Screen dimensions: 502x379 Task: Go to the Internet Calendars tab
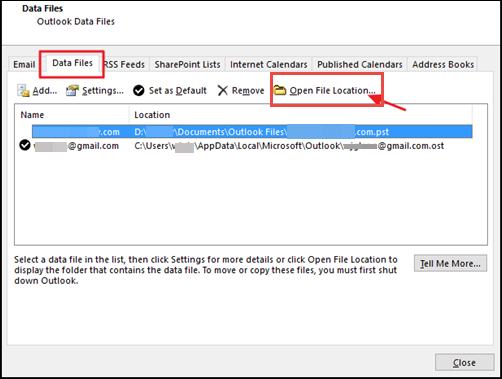point(269,64)
